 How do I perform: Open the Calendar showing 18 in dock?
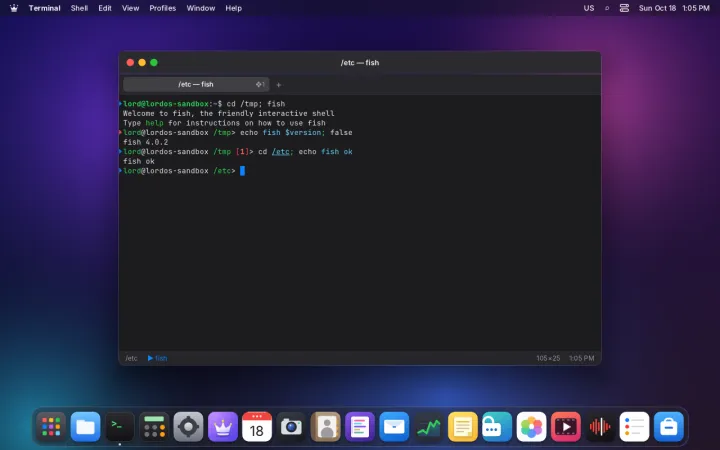pos(257,427)
